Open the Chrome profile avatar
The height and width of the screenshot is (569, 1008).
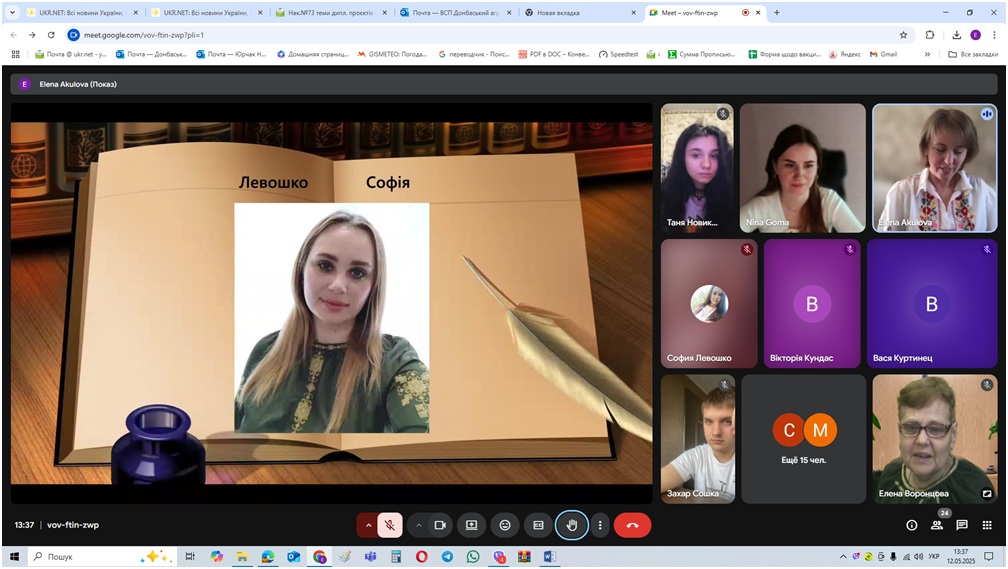[x=975, y=35]
